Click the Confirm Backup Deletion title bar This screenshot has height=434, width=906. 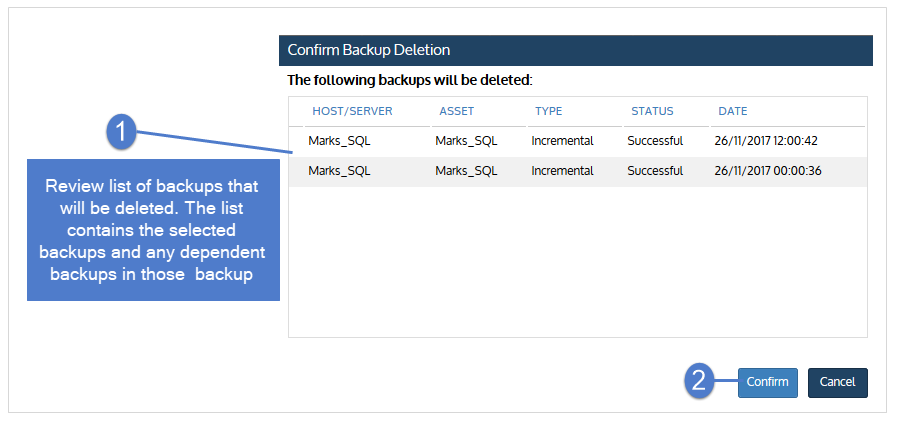pos(575,50)
